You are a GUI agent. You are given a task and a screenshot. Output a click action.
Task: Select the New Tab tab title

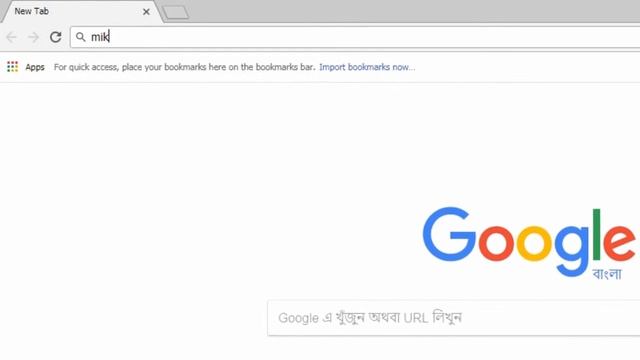[x=31, y=11]
